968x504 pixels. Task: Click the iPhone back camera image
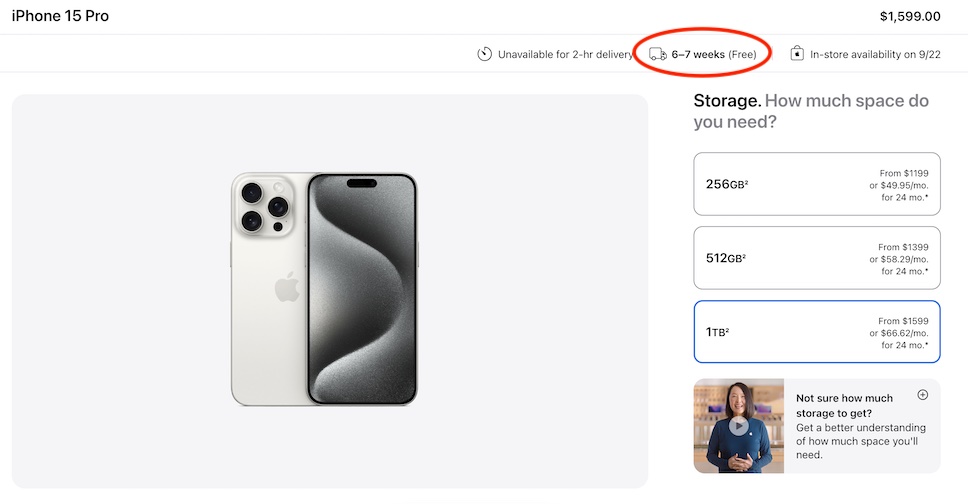click(x=263, y=206)
